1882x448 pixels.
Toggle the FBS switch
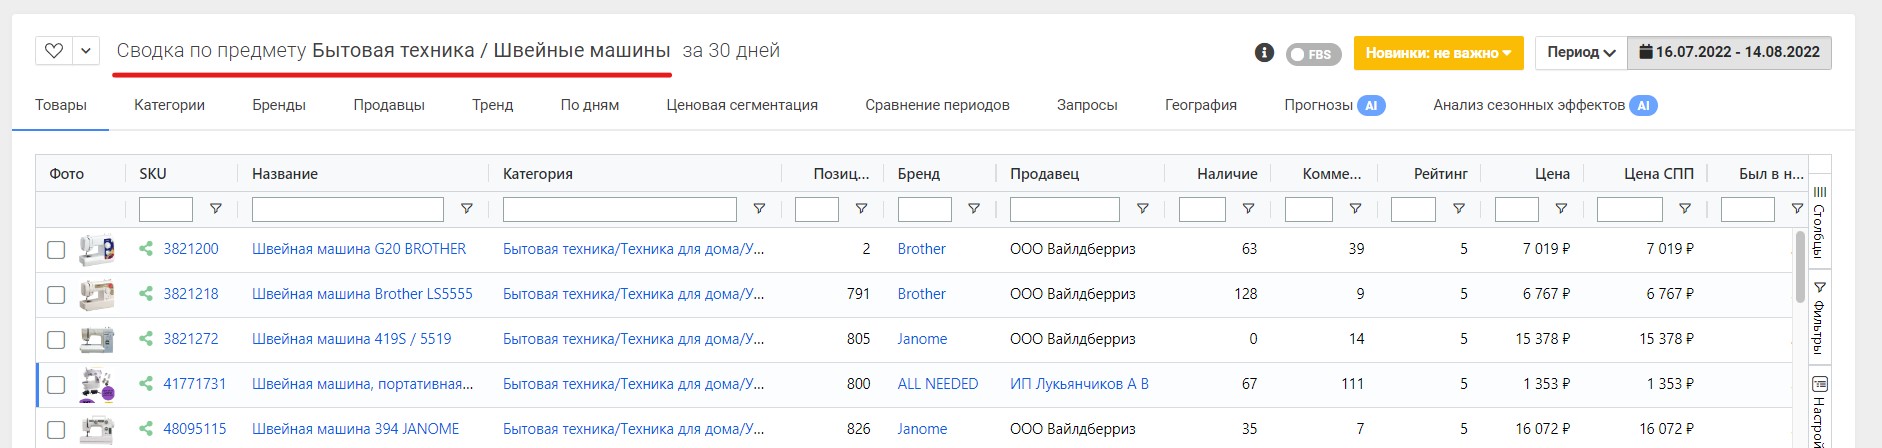click(1312, 54)
